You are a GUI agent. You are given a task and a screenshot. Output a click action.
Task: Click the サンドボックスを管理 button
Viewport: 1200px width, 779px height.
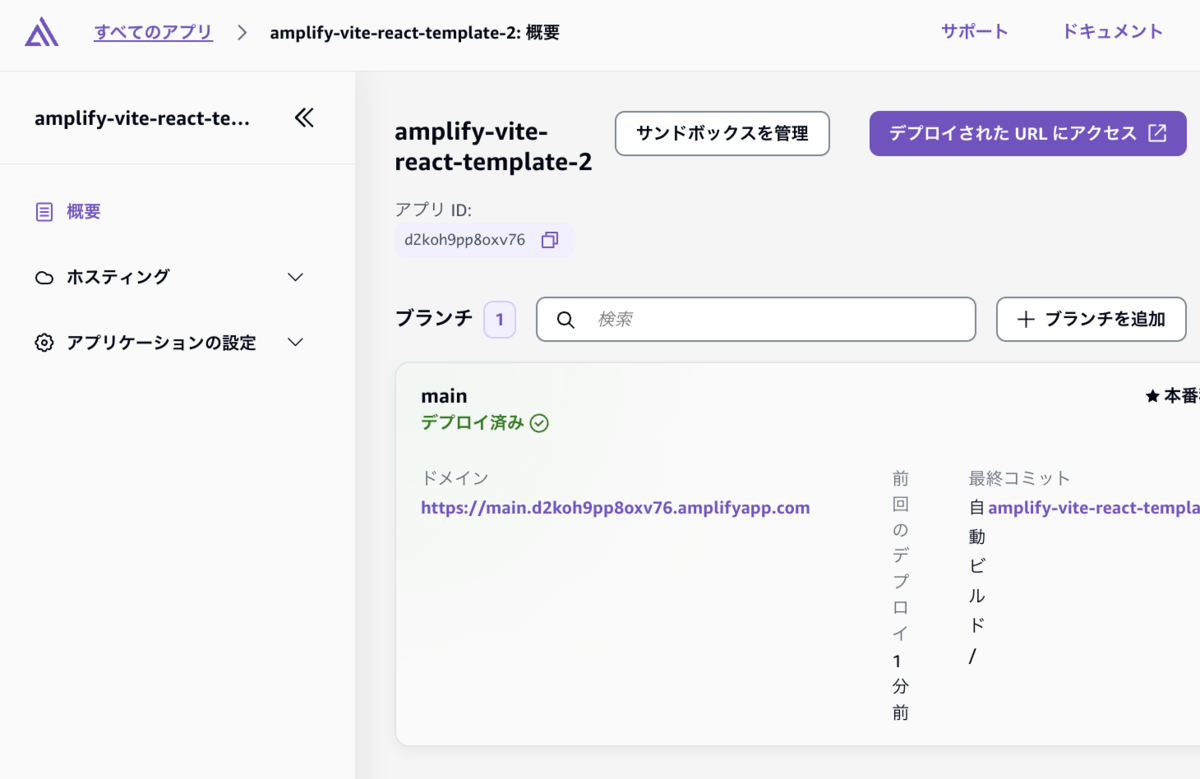722,133
